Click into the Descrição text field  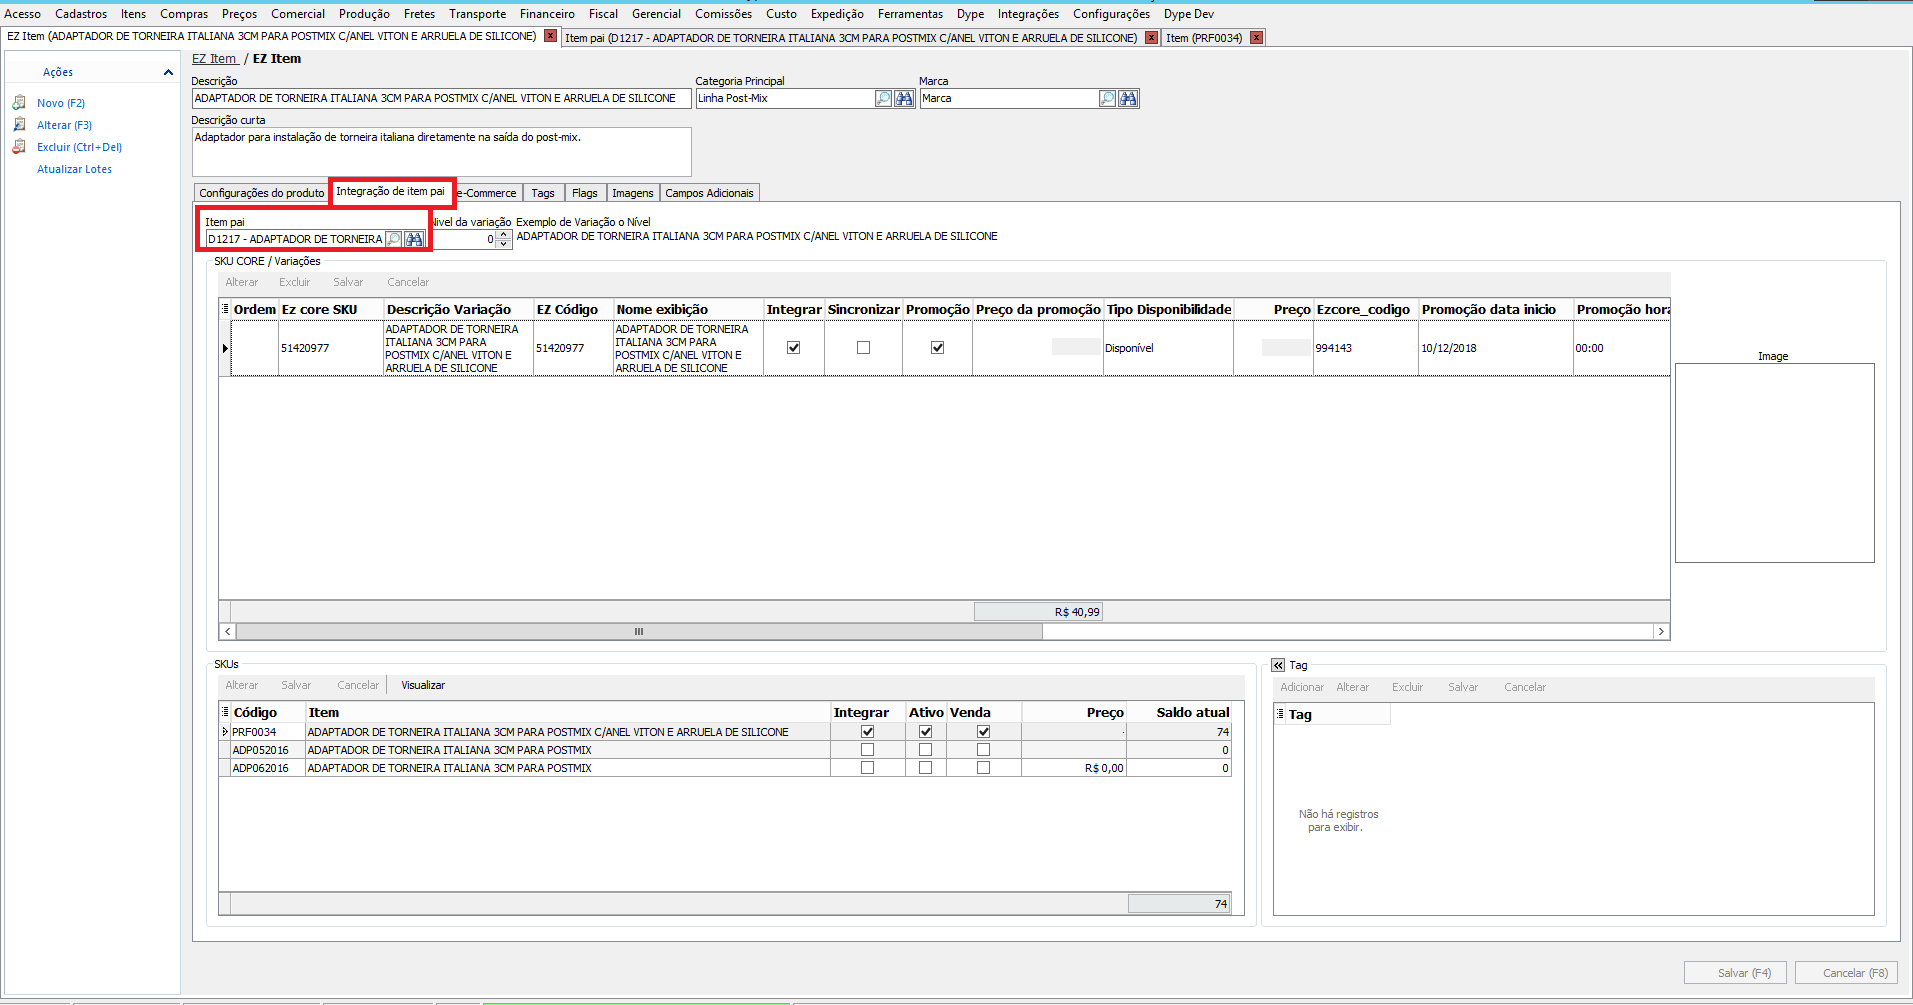[441, 98]
